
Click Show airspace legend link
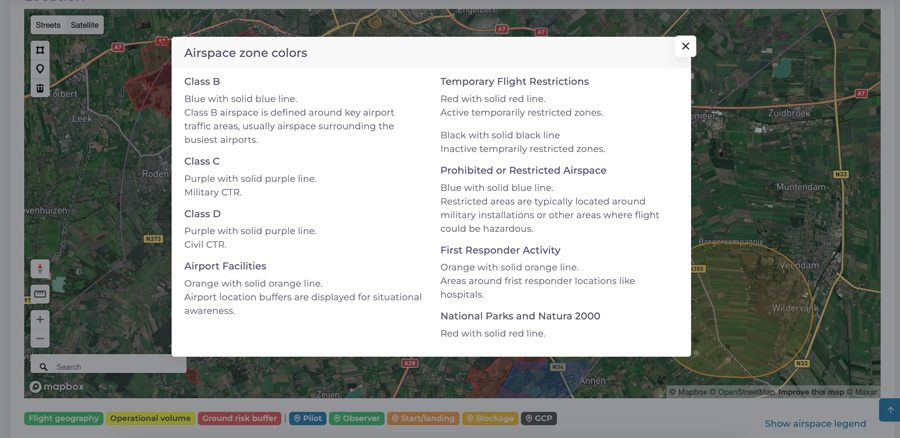[815, 424]
